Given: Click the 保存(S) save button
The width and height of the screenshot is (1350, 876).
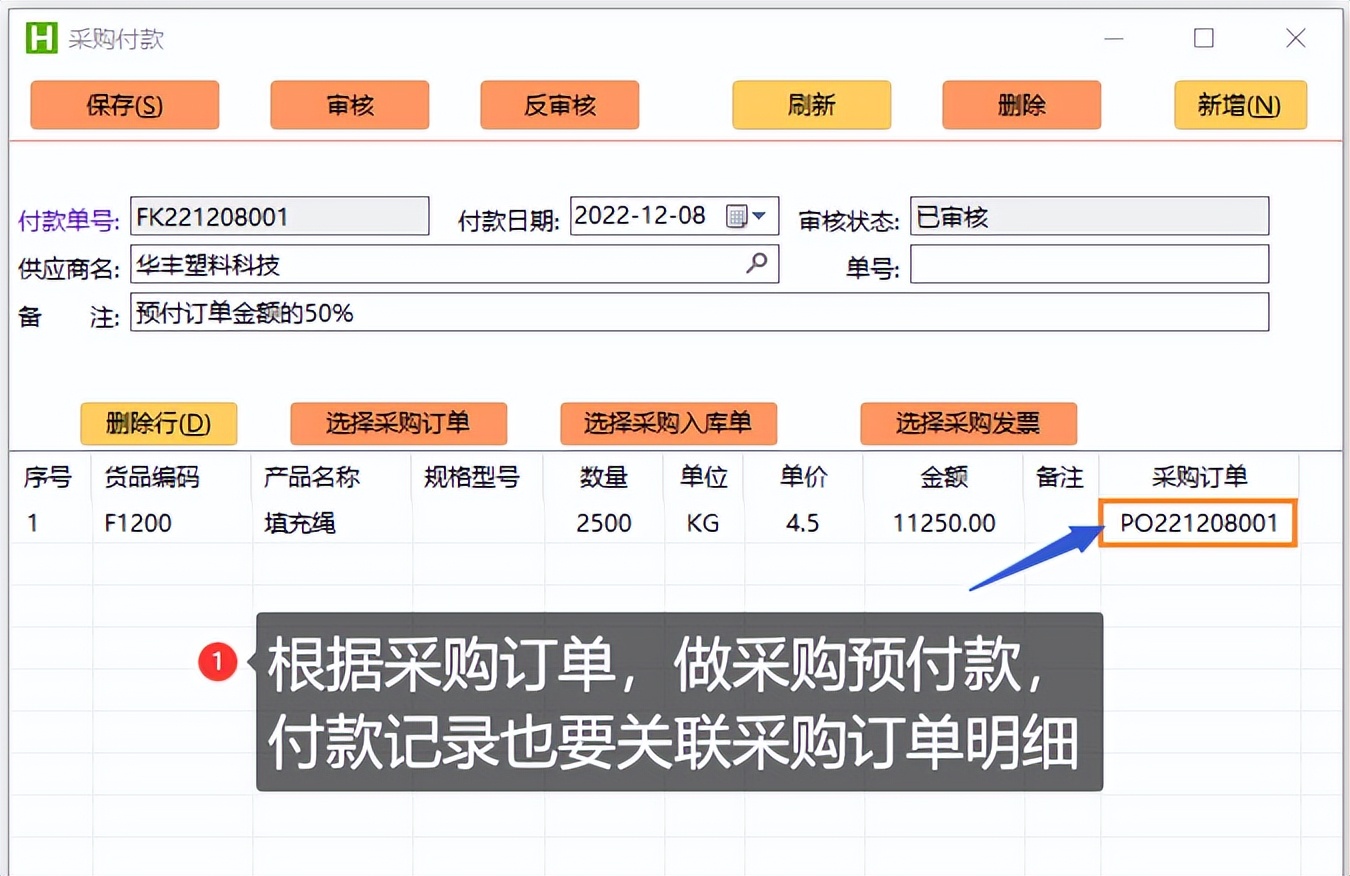Looking at the screenshot, I should (124, 104).
